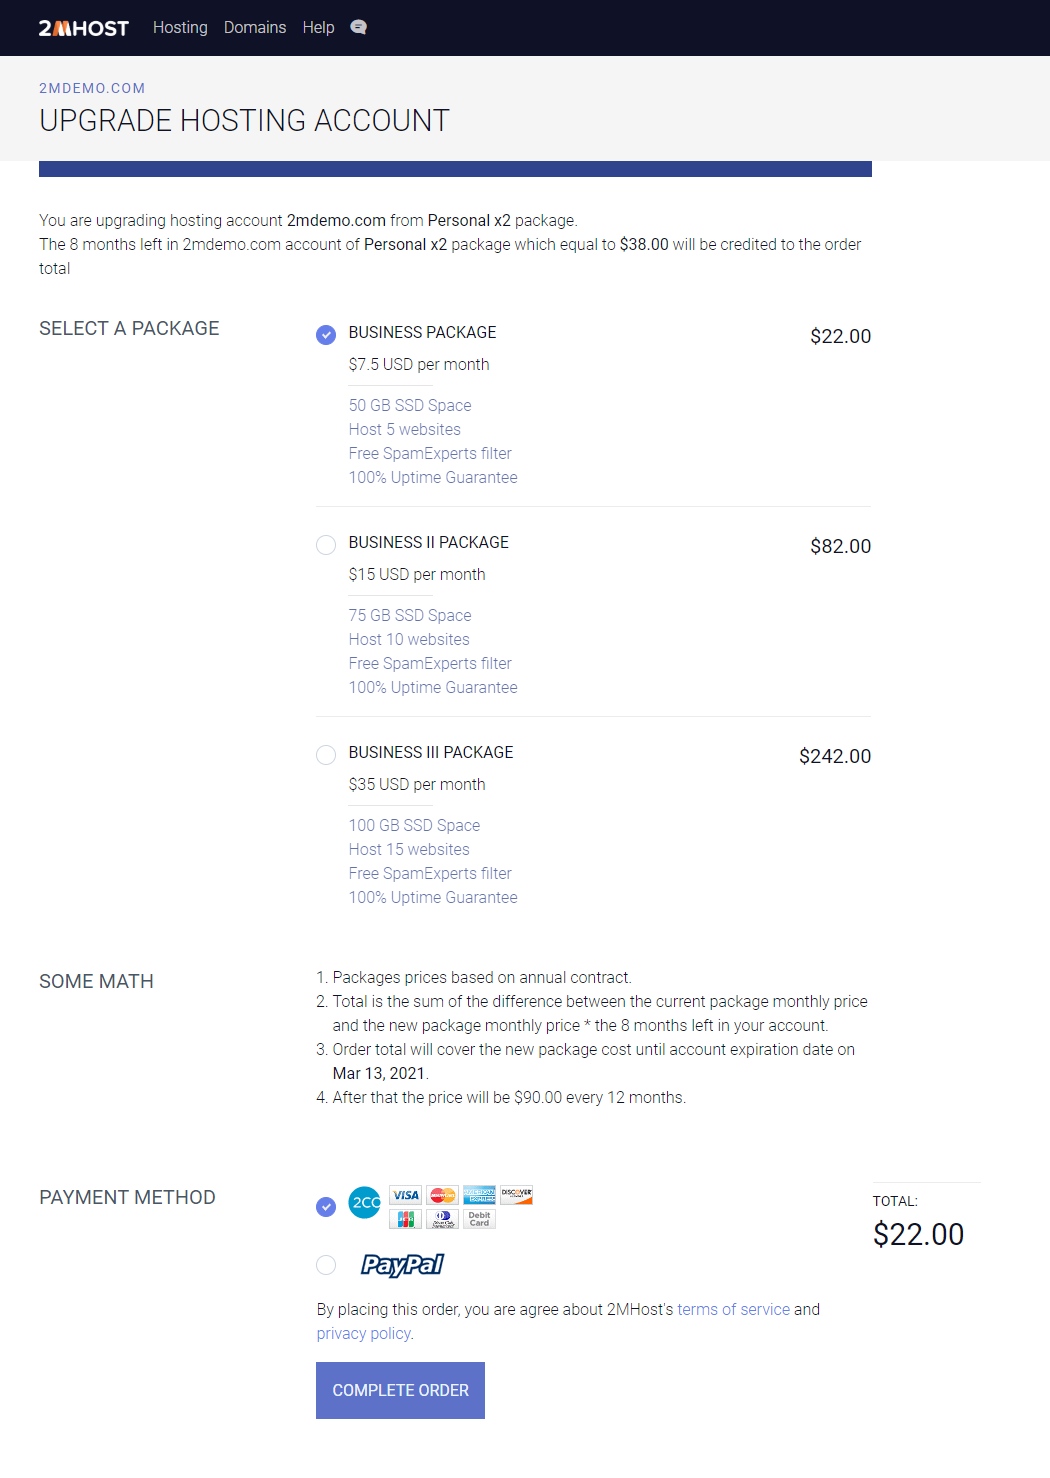Image resolution: width=1050 pixels, height=1478 pixels.
Task: Click the Discover card icon
Action: [x=517, y=1195]
